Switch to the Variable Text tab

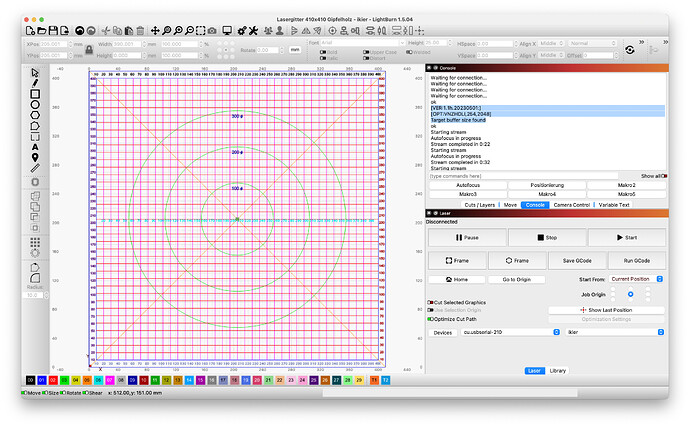coord(614,205)
